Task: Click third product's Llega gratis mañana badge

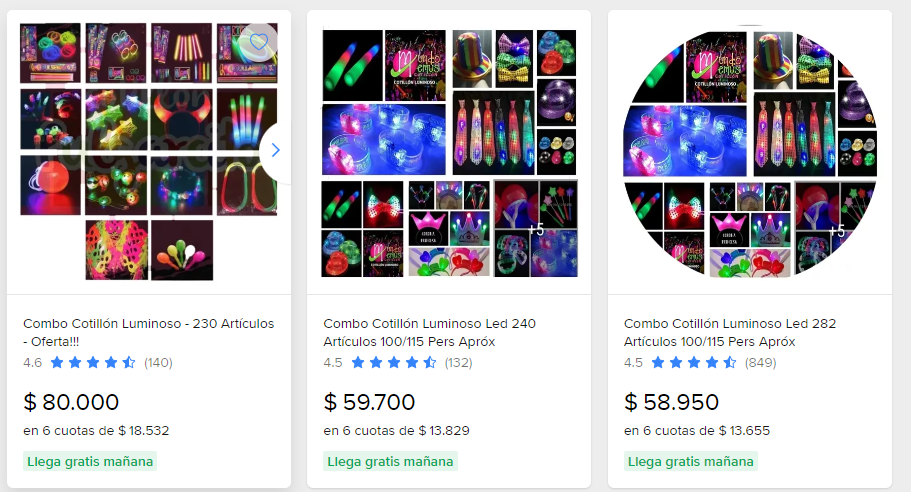Action: [x=691, y=462]
